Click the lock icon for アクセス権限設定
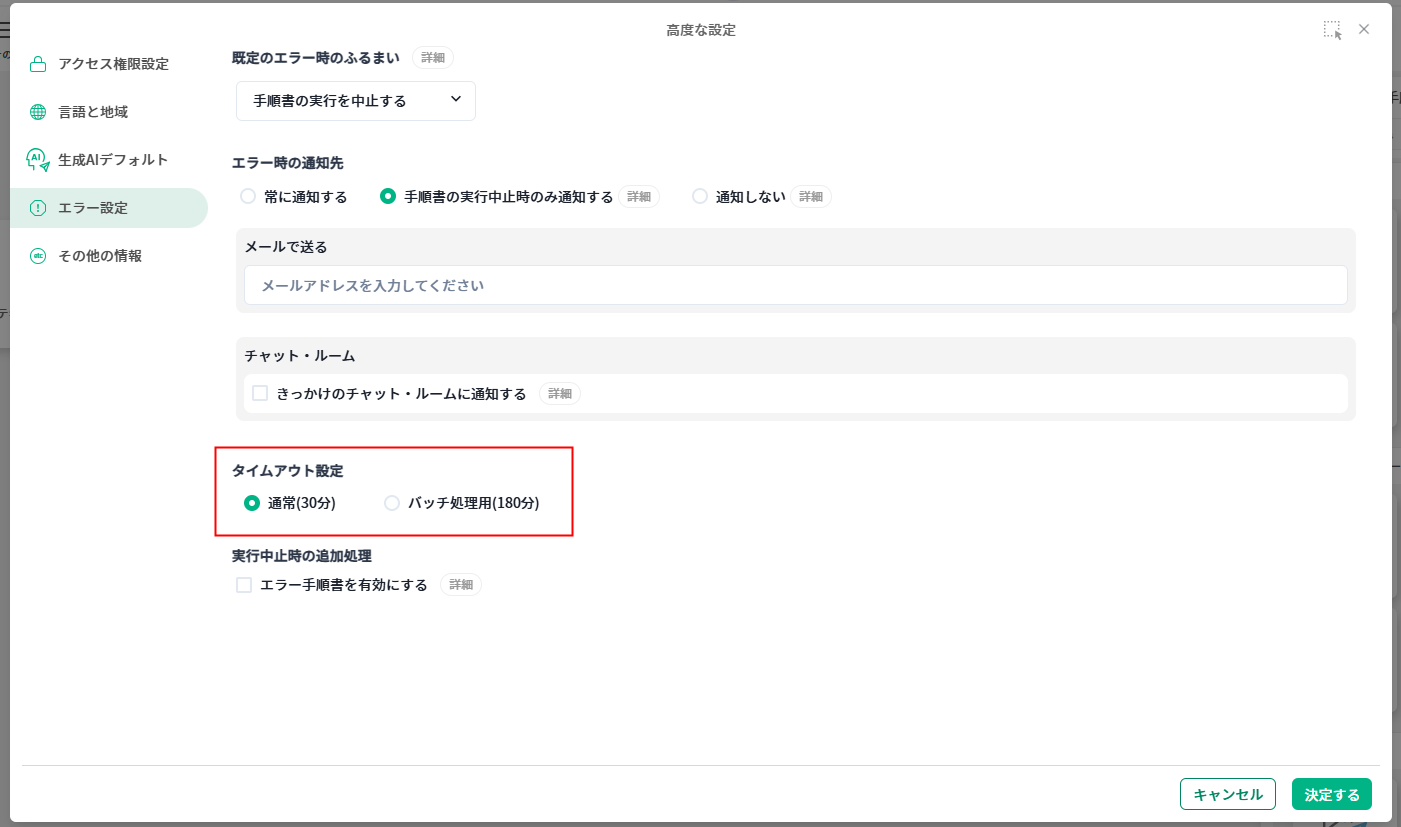Viewport: 1401px width, 827px height. tap(38, 64)
